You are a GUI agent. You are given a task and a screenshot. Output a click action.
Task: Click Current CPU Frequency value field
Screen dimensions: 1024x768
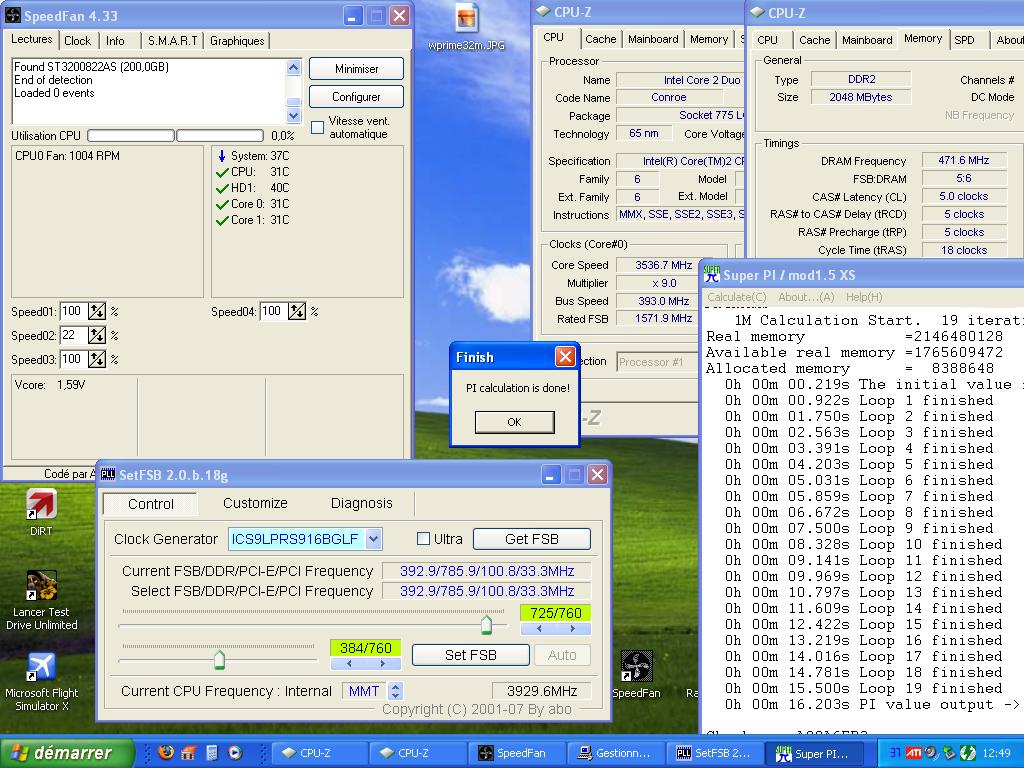coord(541,691)
